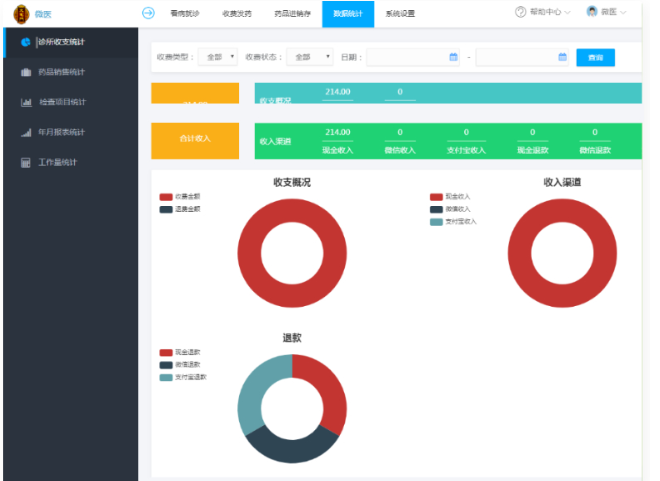Click the 微医 logo icon

point(20,13)
